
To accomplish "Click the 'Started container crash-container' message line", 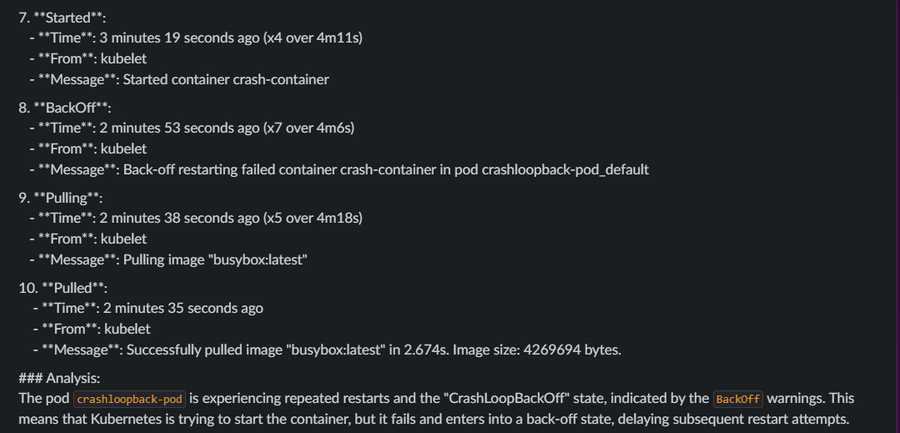I will tap(179, 79).
